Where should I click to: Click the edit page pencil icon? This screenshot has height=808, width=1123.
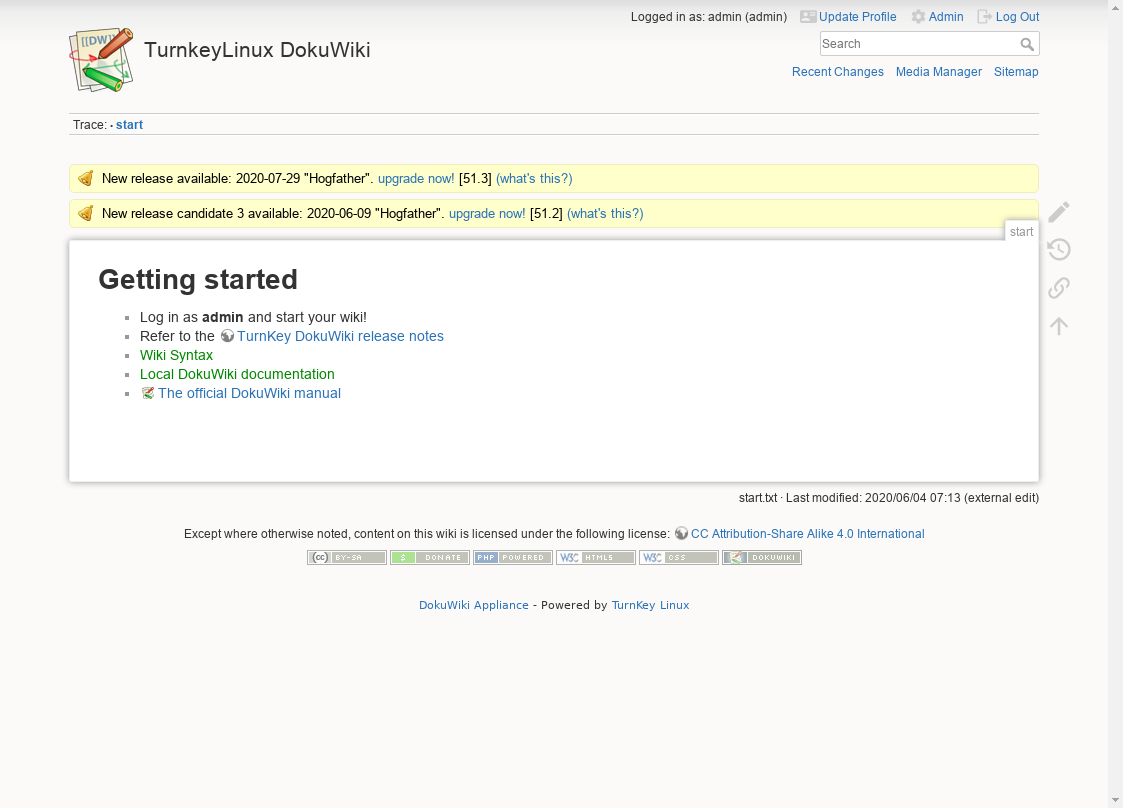click(x=1059, y=212)
